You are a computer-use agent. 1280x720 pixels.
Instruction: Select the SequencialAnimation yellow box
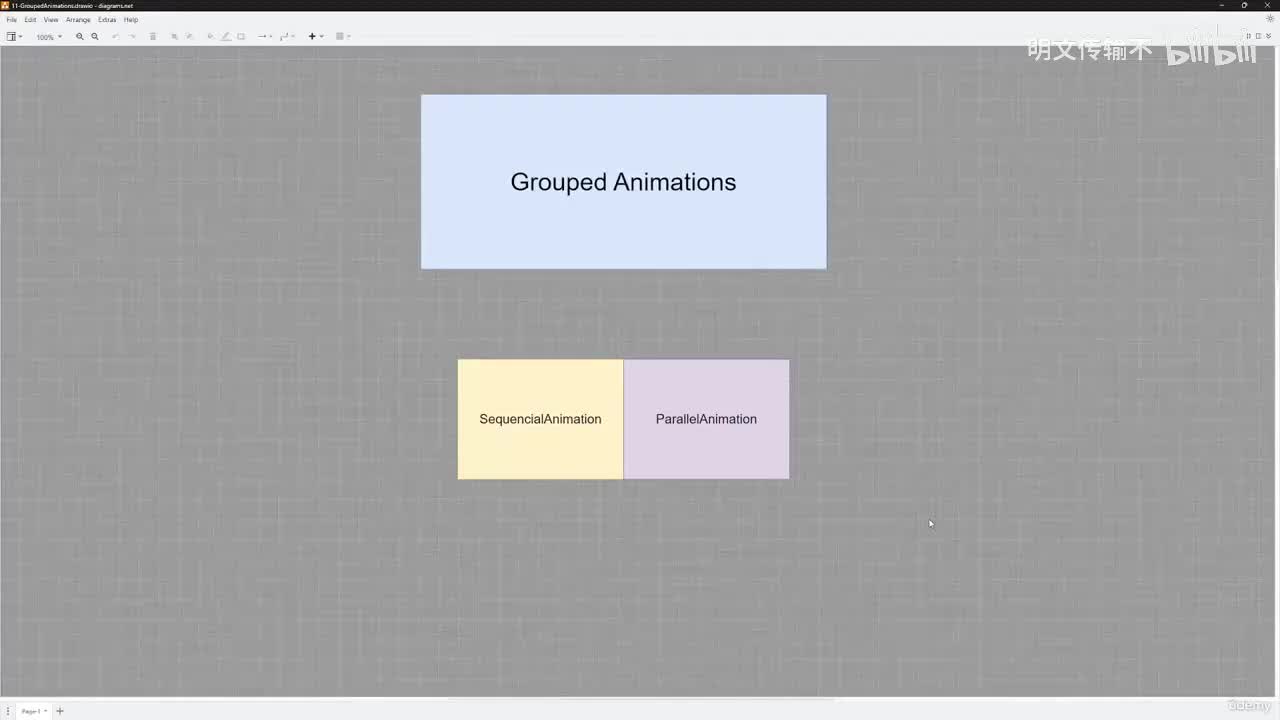[541, 419]
